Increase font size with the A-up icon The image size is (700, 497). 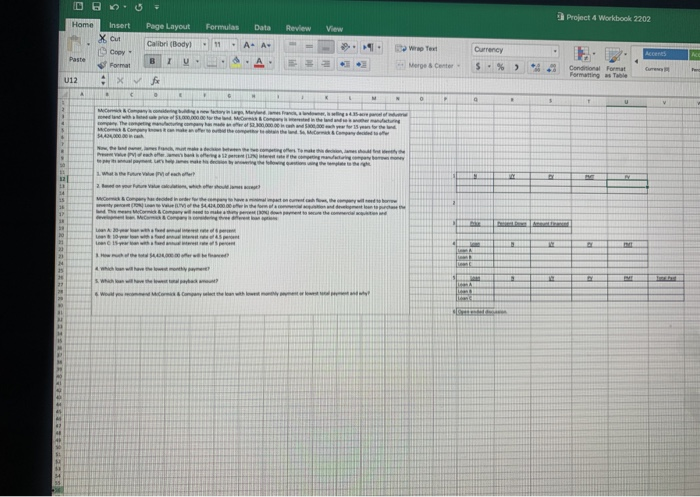click(249, 45)
